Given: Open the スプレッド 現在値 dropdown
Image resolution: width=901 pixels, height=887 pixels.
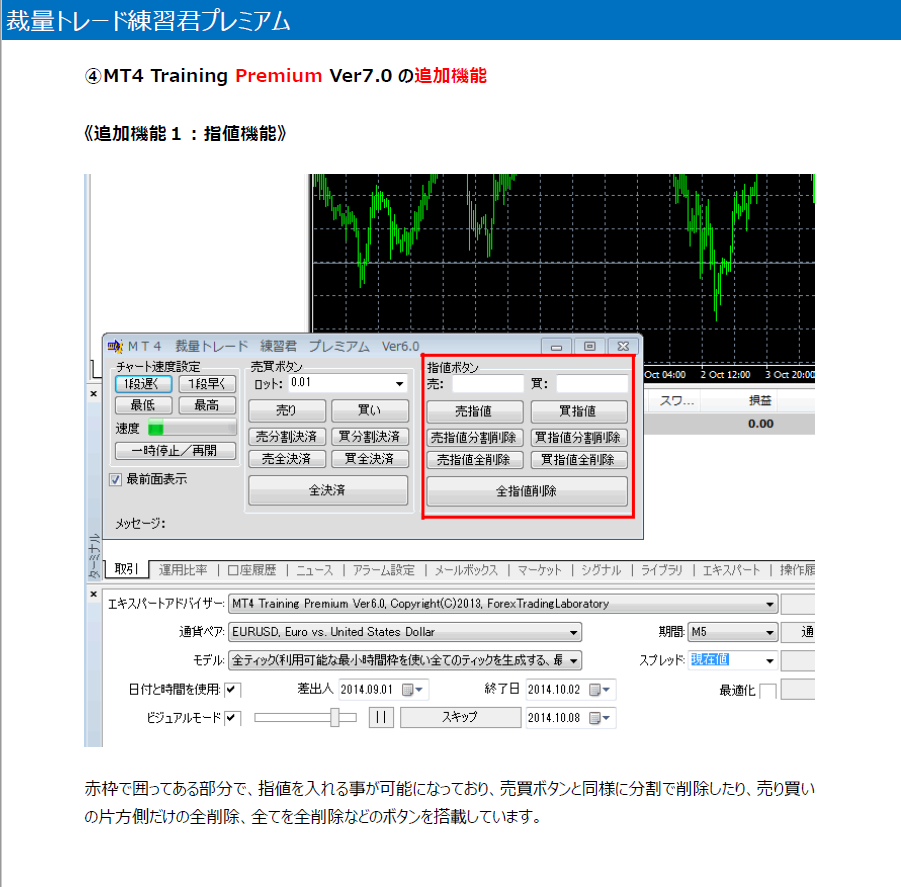Looking at the screenshot, I should click(x=733, y=660).
